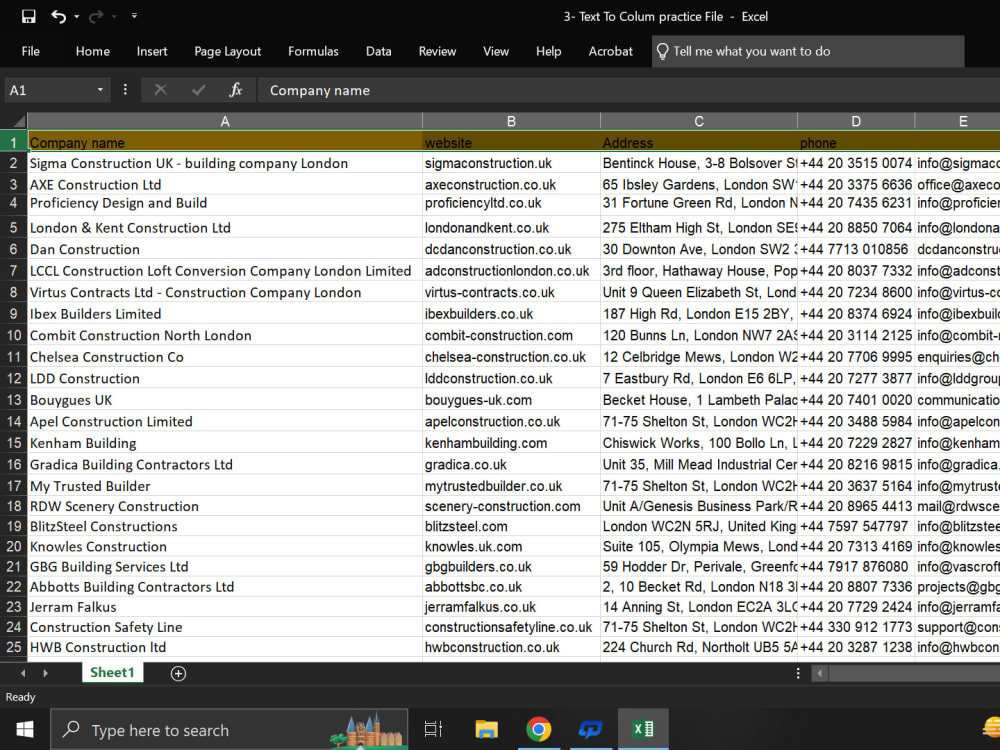Viewport: 1000px width, 750px height.
Task: Open Customize Quick Access Toolbar dropdown
Action: [x=134, y=16]
